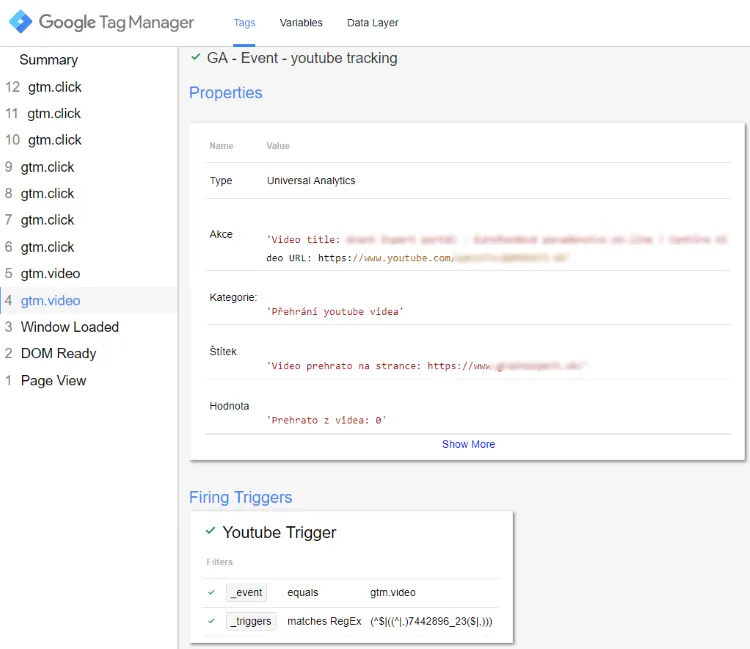Click the Type property name

tap(221, 180)
